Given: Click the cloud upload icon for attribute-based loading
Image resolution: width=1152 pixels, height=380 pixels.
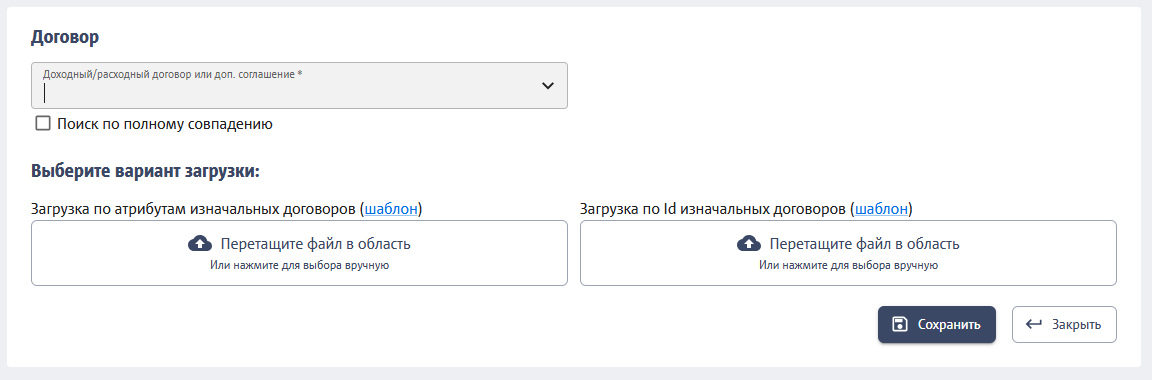Looking at the screenshot, I should point(200,243).
